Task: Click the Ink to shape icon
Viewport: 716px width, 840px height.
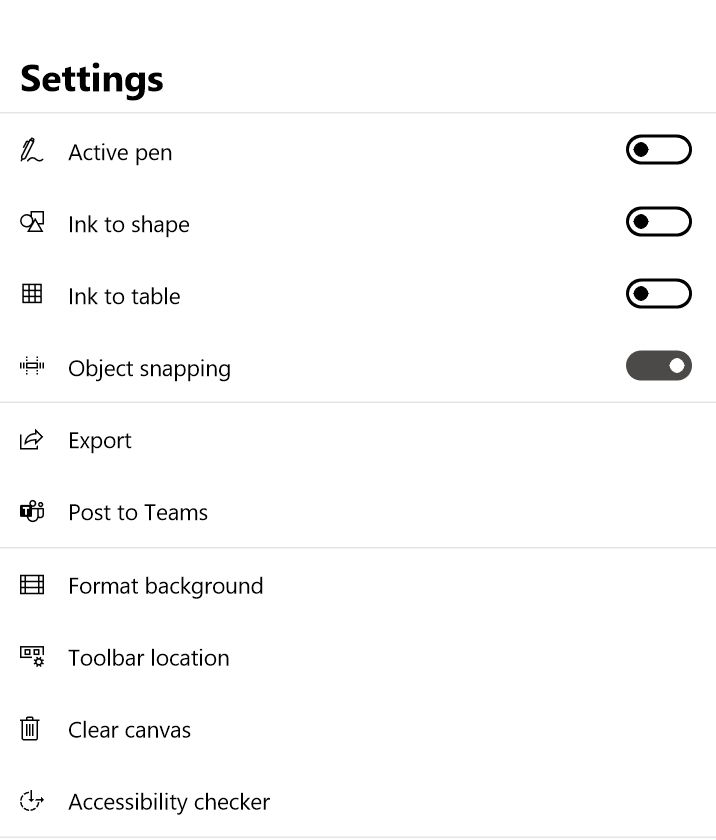Action: pyautogui.click(x=31, y=224)
